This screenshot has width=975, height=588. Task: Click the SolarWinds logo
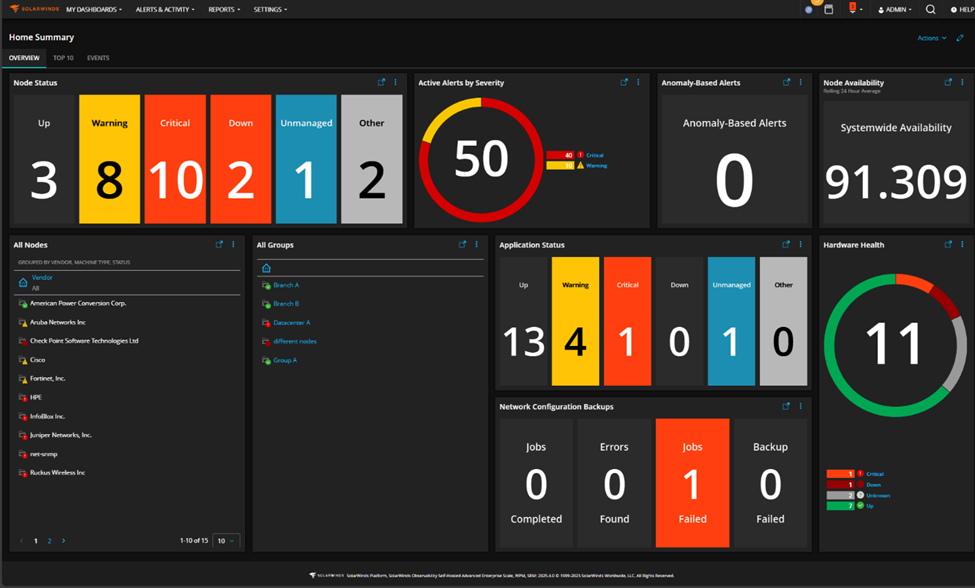34,9
